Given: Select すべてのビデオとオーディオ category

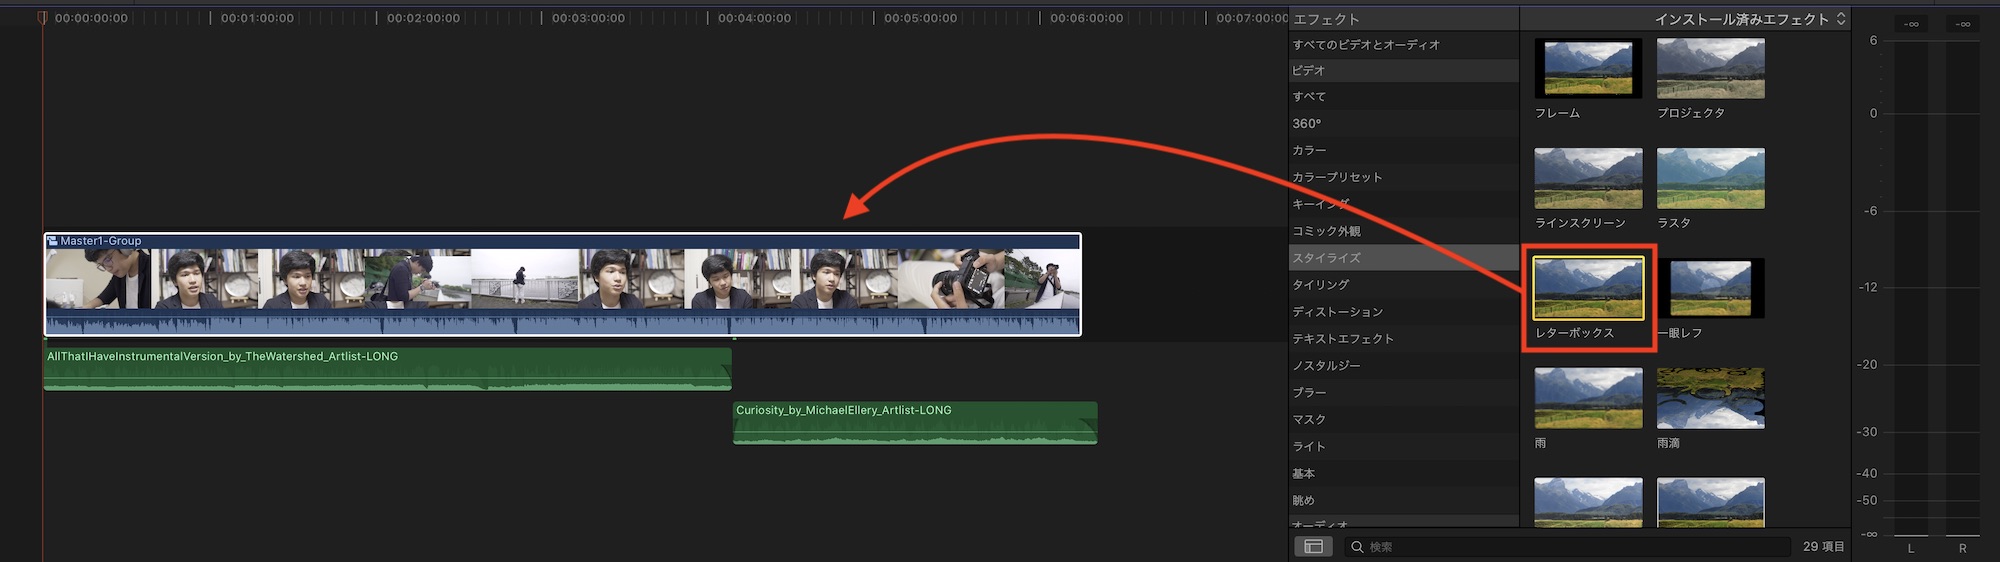Looking at the screenshot, I should click(1403, 45).
